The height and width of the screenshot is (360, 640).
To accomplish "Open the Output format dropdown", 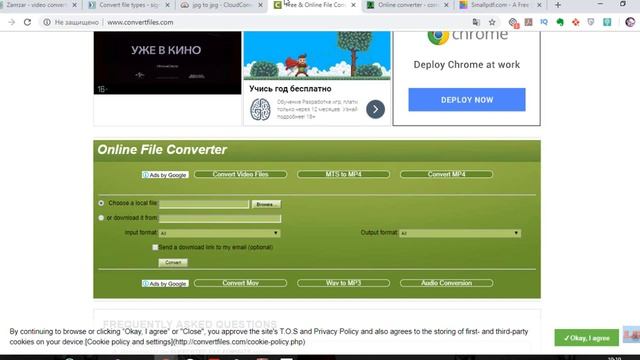I will (460, 233).
